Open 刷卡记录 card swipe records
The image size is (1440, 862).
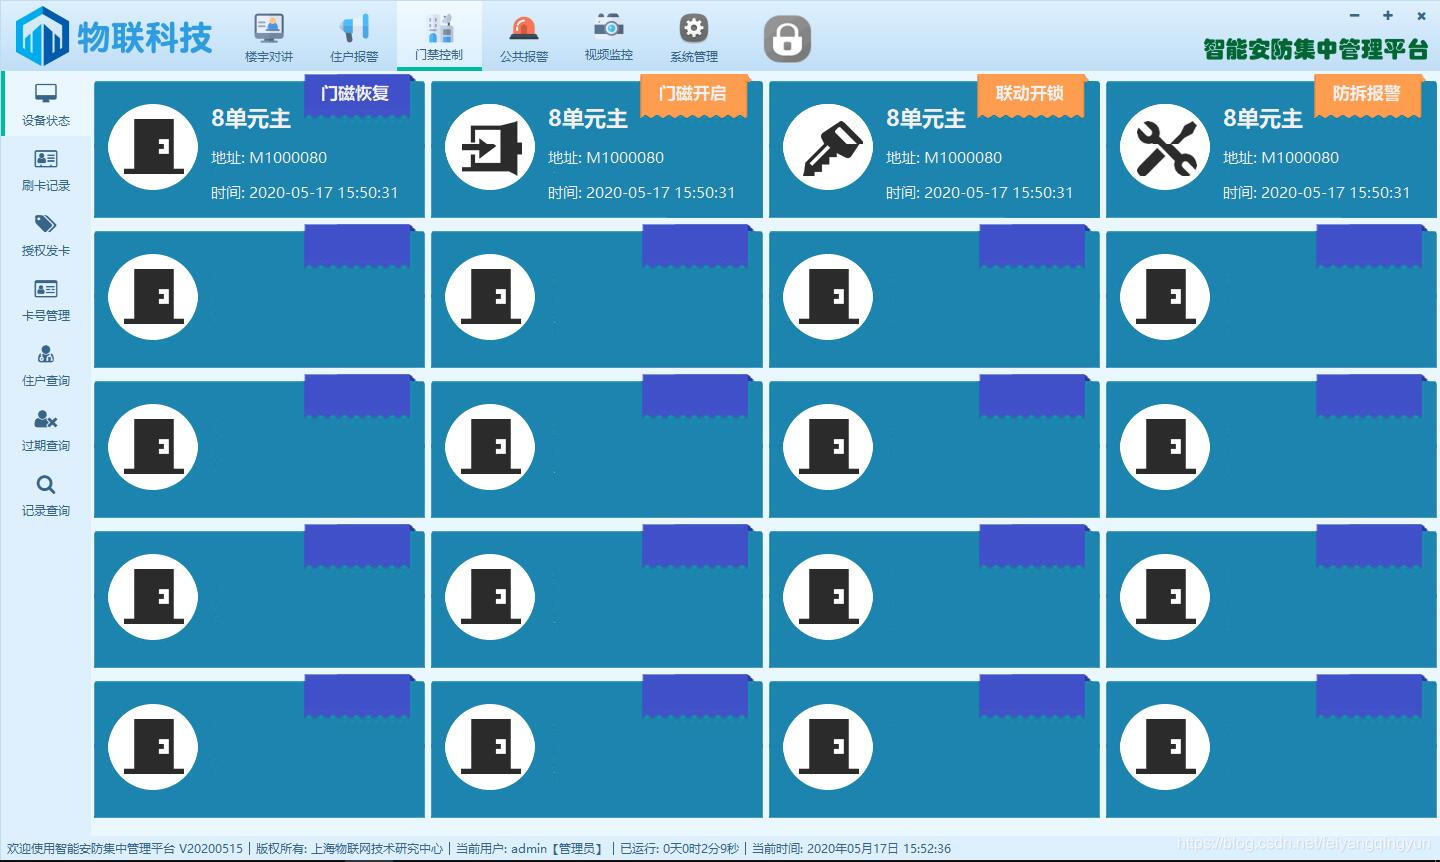click(46, 170)
